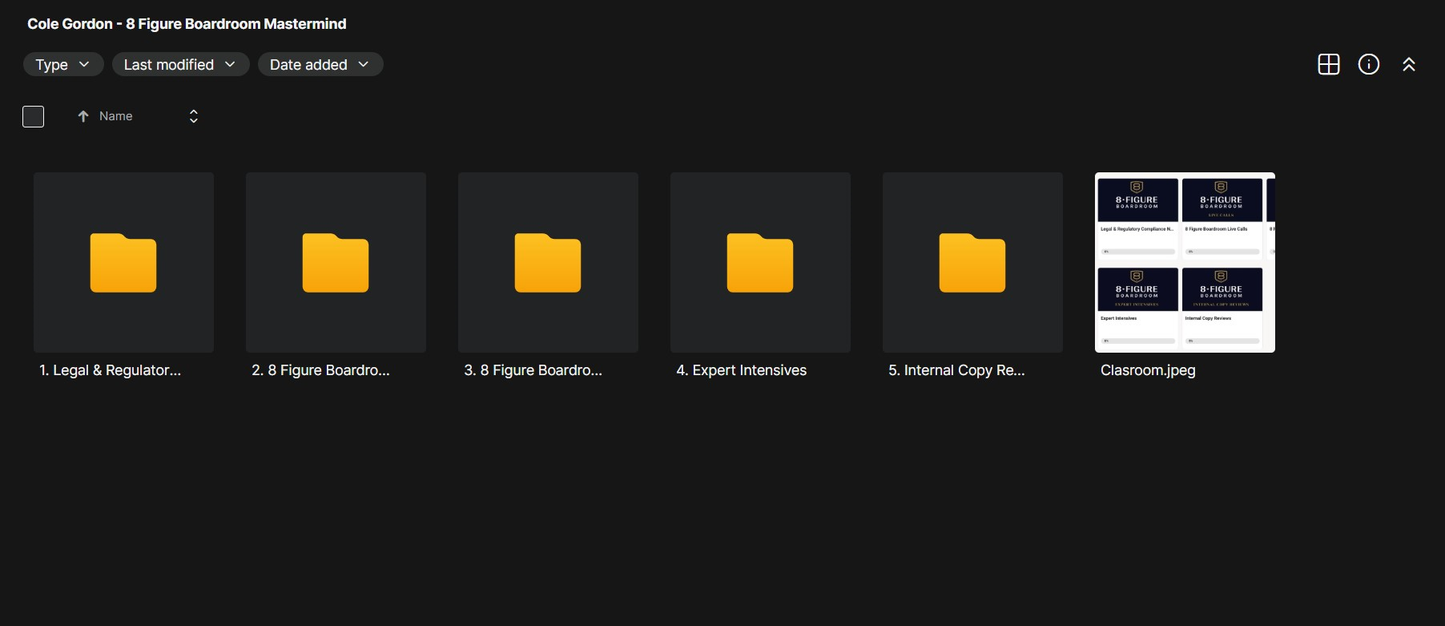The height and width of the screenshot is (626, 1445).
Task: Tick the select all checkbox
Action: click(33, 116)
